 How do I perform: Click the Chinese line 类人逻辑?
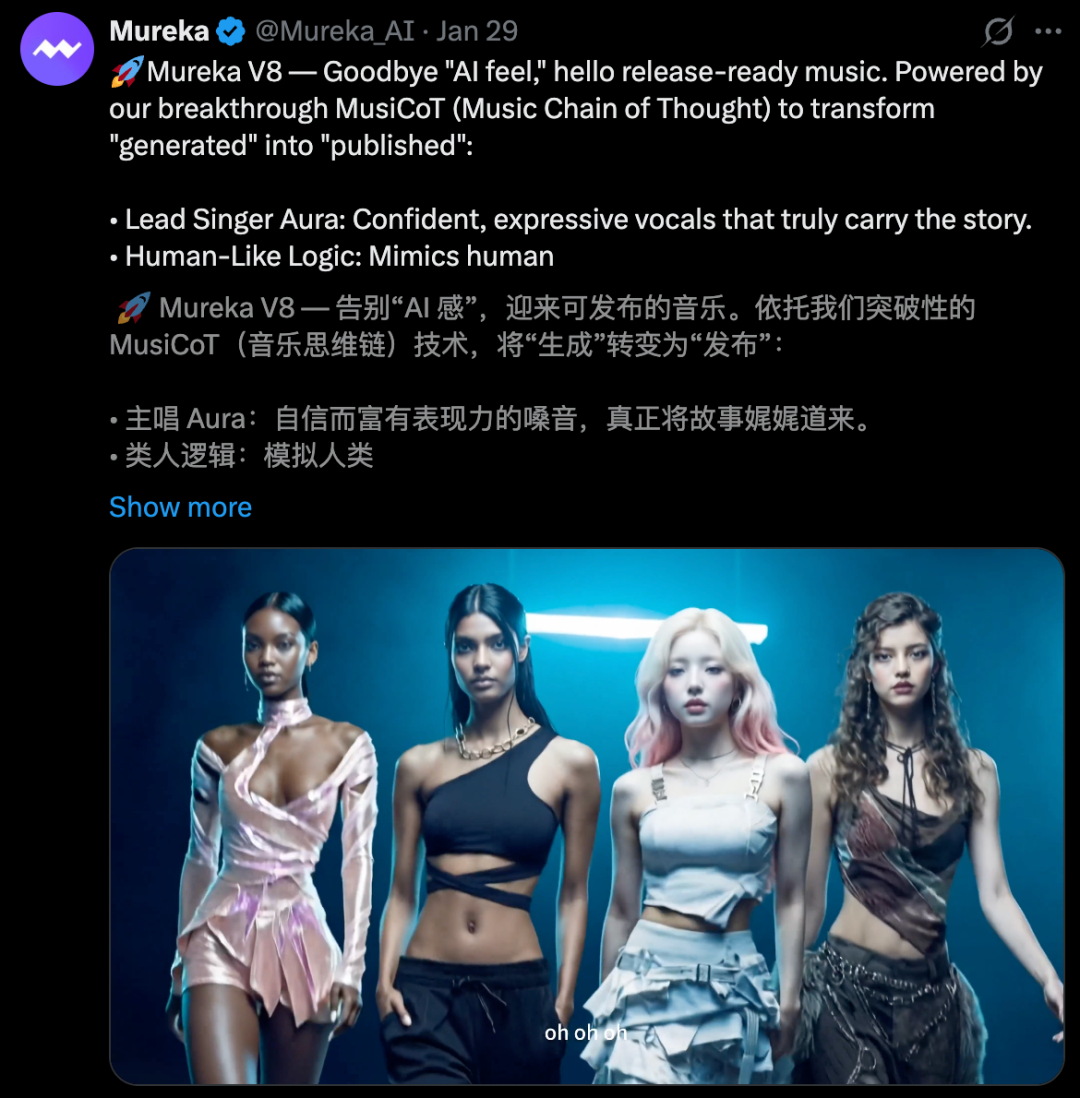point(242,456)
